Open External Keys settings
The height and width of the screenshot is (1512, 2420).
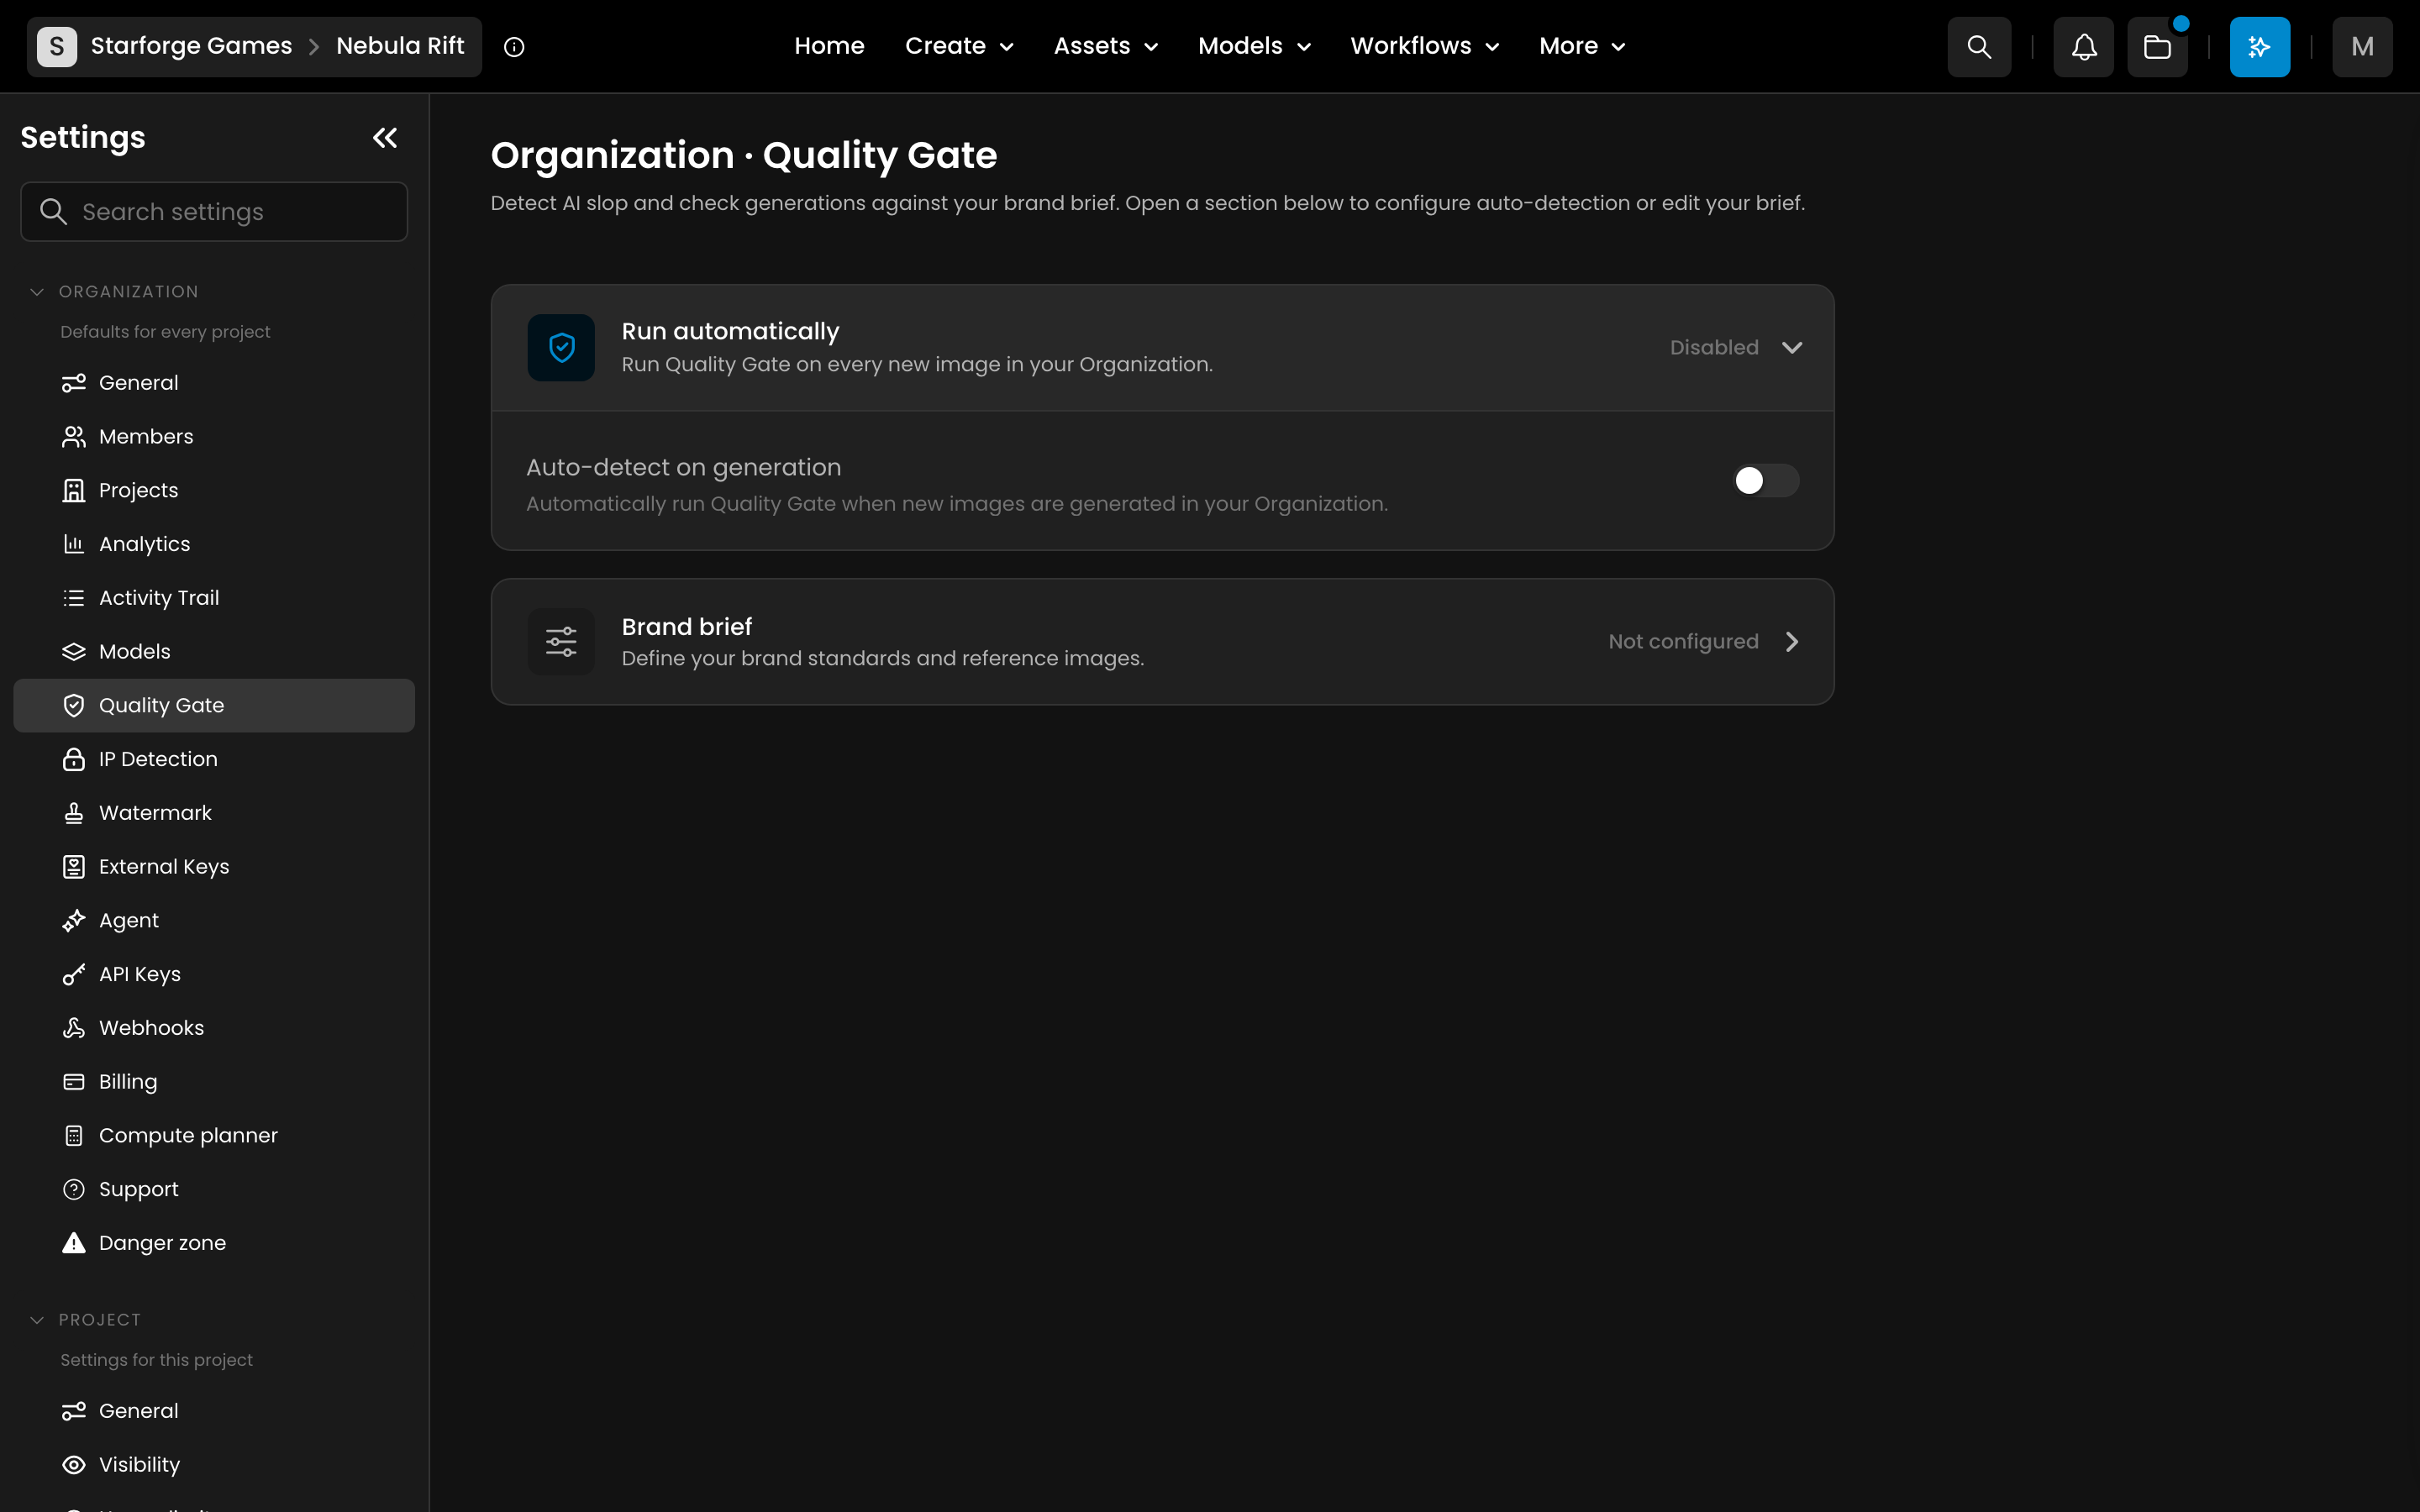(x=214, y=867)
